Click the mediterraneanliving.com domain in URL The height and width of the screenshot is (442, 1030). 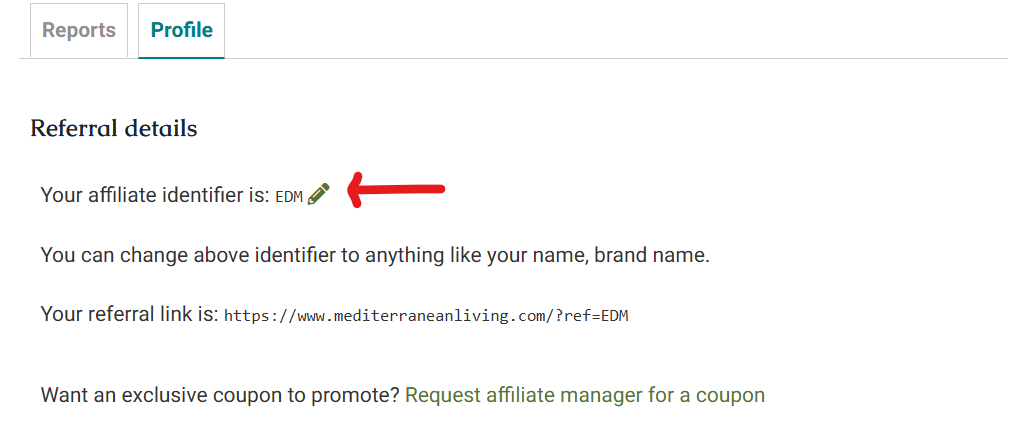tap(417, 316)
